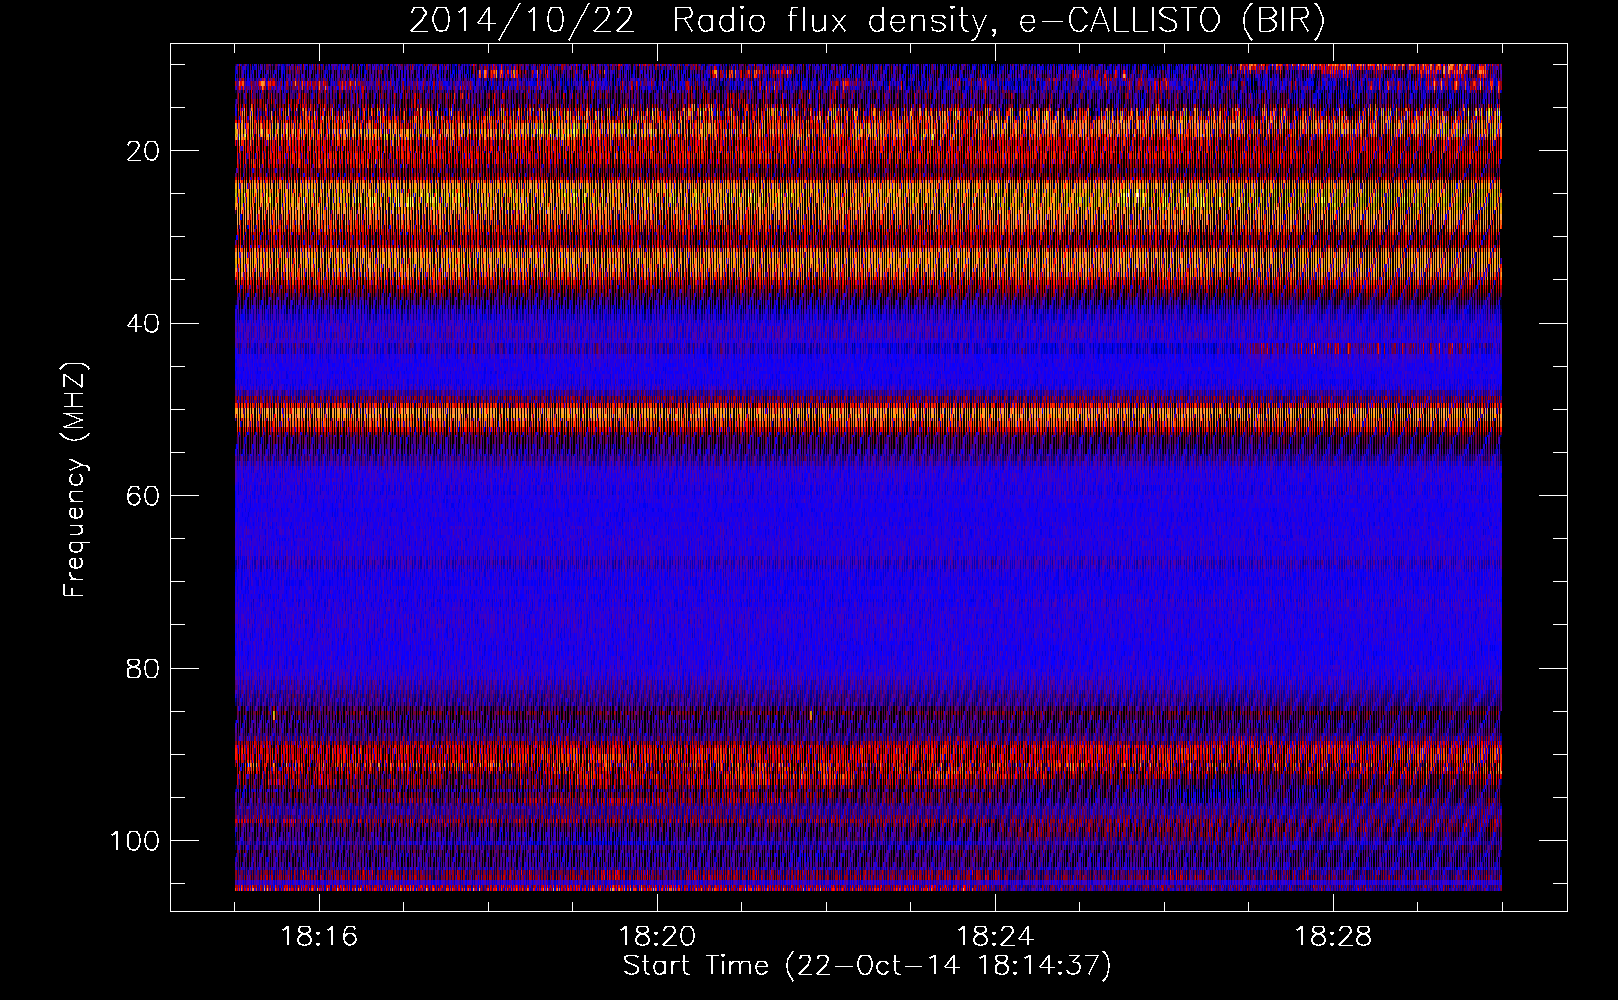Click the frequency tick label '40'

click(x=143, y=324)
